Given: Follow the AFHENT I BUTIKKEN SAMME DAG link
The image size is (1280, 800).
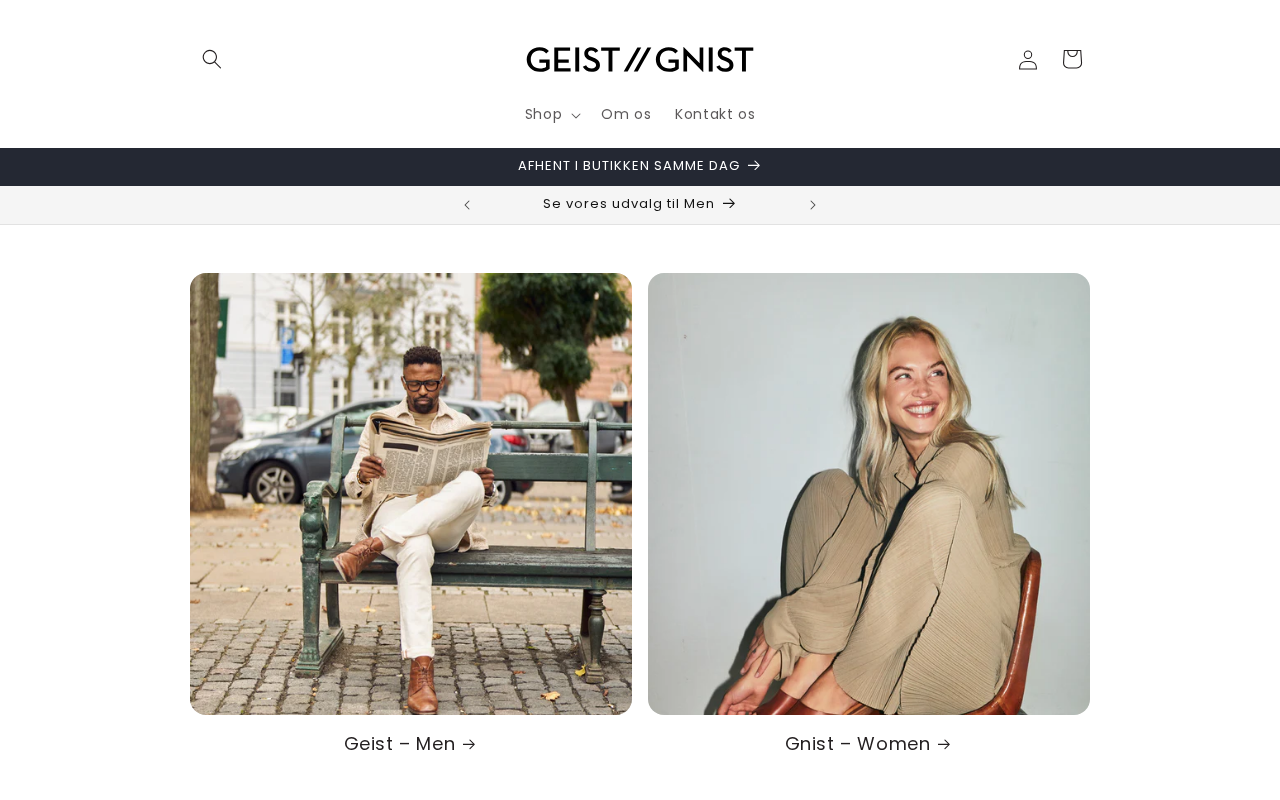Looking at the screenshot, I should [x=640, y=166].
